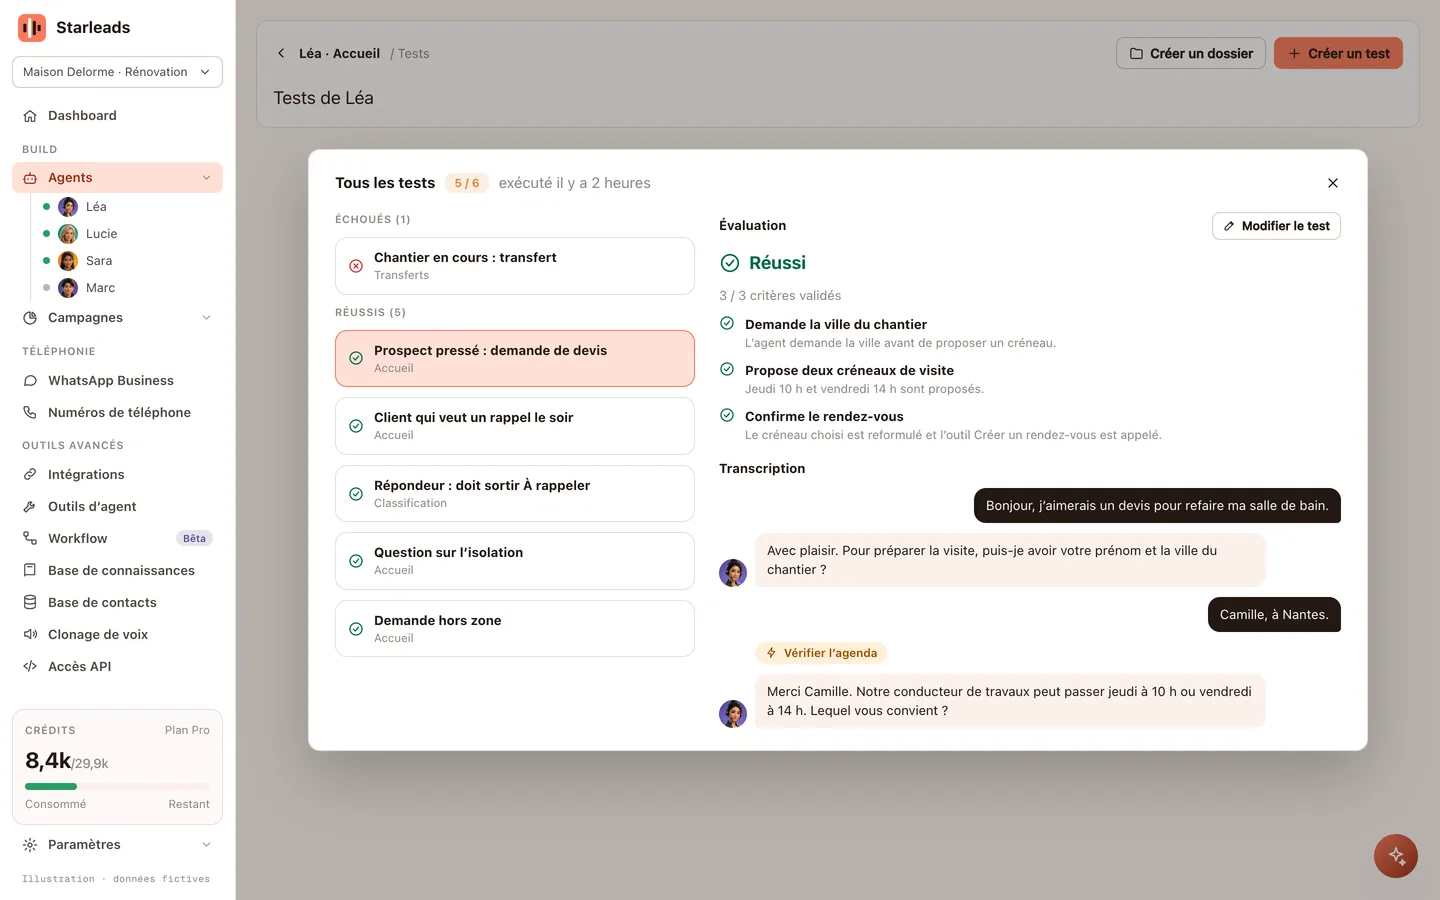
Task: Click the Vérifier l'agenda tool chip
Action: pos(821,653)
